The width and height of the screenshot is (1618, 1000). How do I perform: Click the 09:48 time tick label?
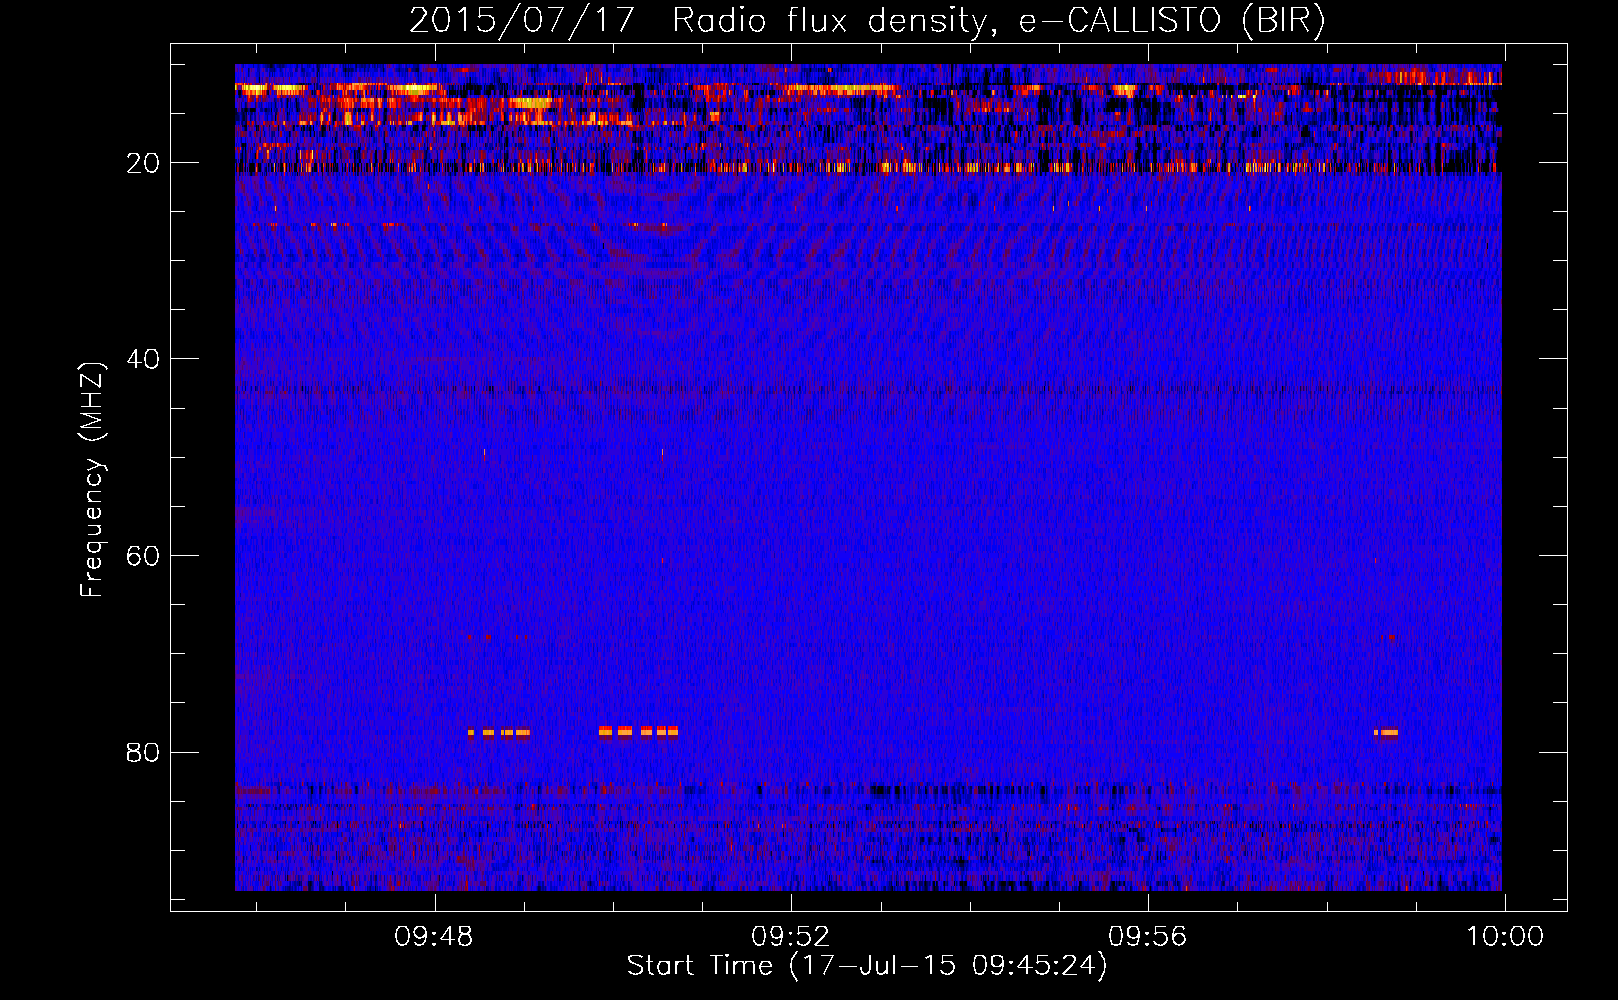pyautogui.click(x=434, y=937)
